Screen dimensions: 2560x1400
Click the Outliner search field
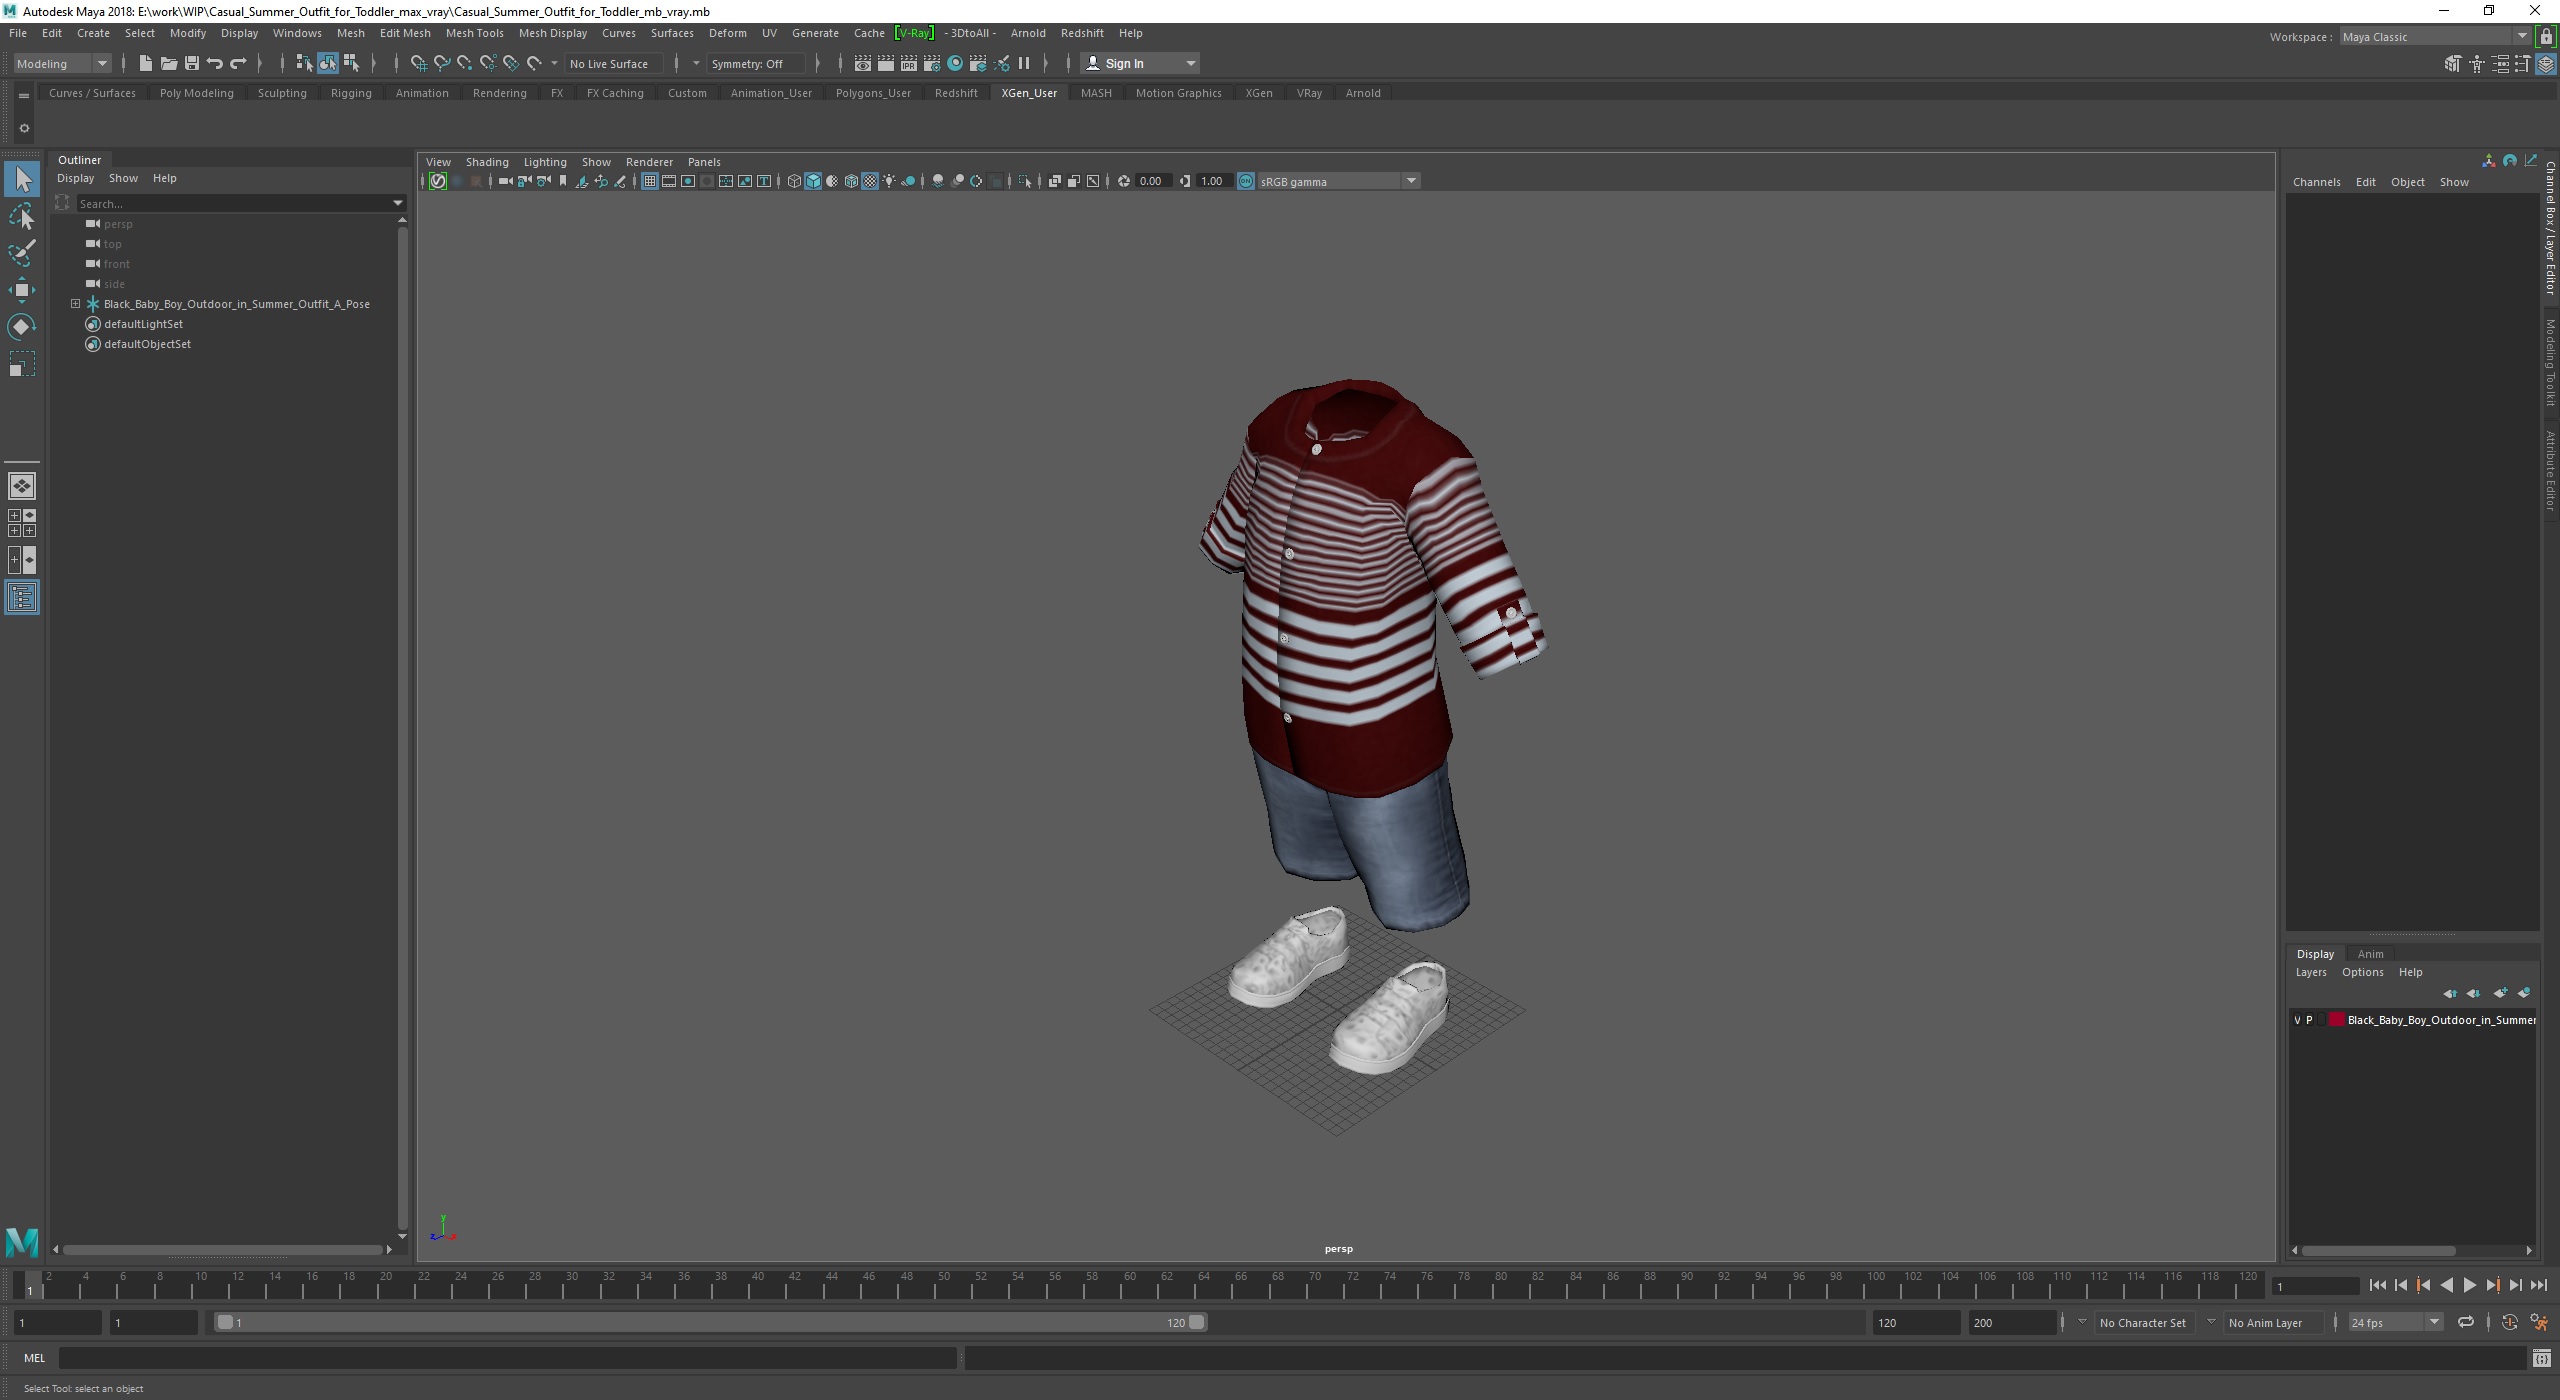tap(235, 204)
